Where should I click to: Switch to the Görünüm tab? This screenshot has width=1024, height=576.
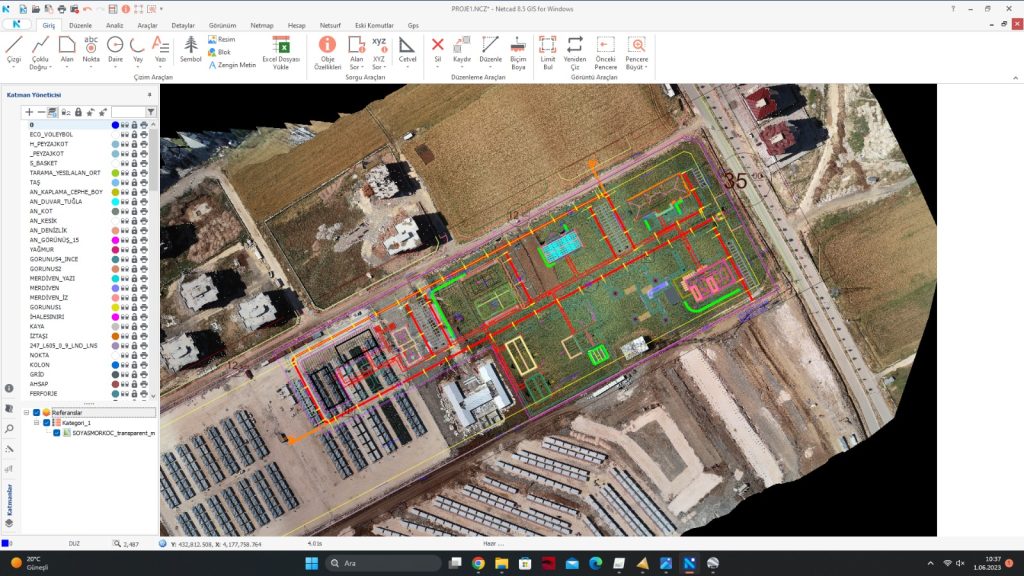pyautogui.click(x=222, y=25)
